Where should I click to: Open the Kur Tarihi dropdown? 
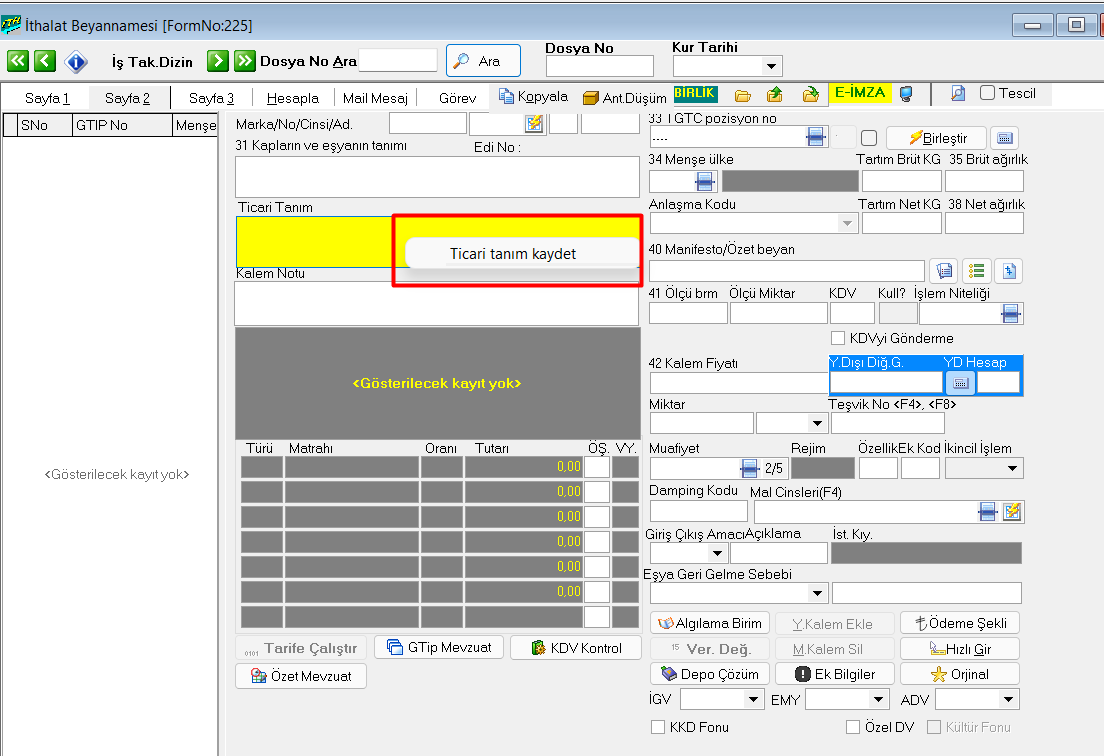coord(771,66)
